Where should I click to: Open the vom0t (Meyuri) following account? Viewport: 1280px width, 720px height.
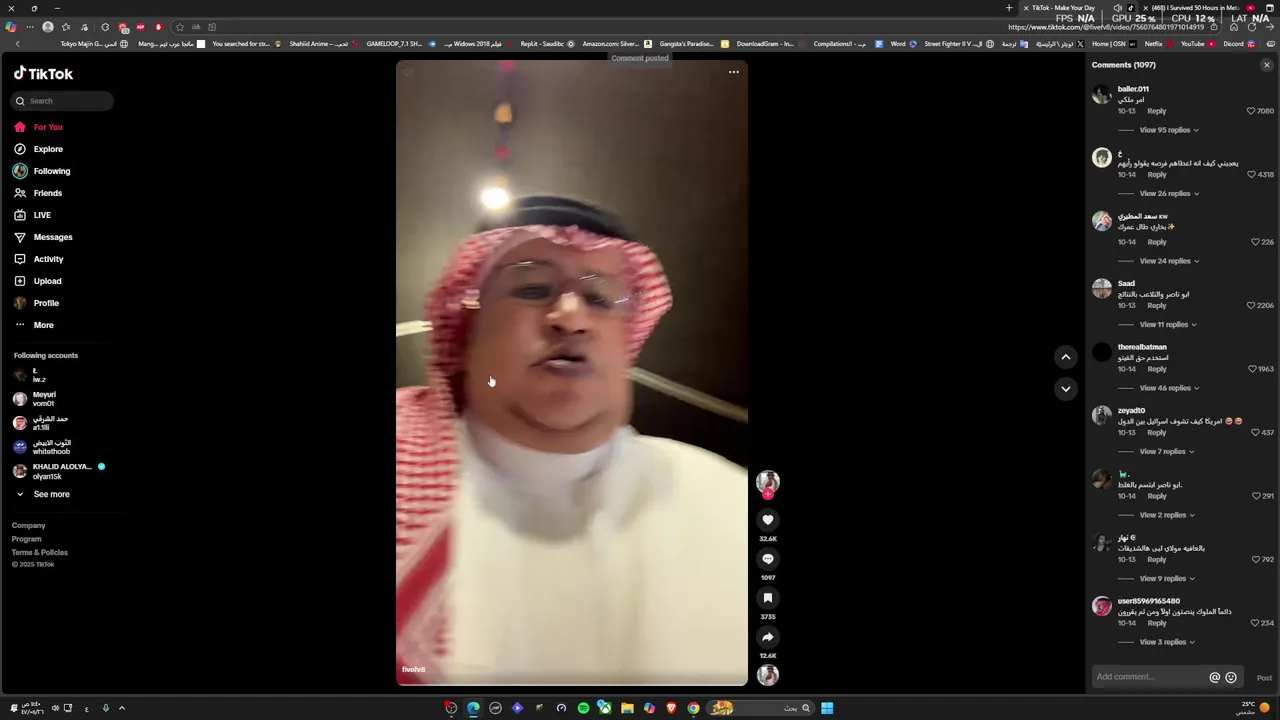coord(36,399)
